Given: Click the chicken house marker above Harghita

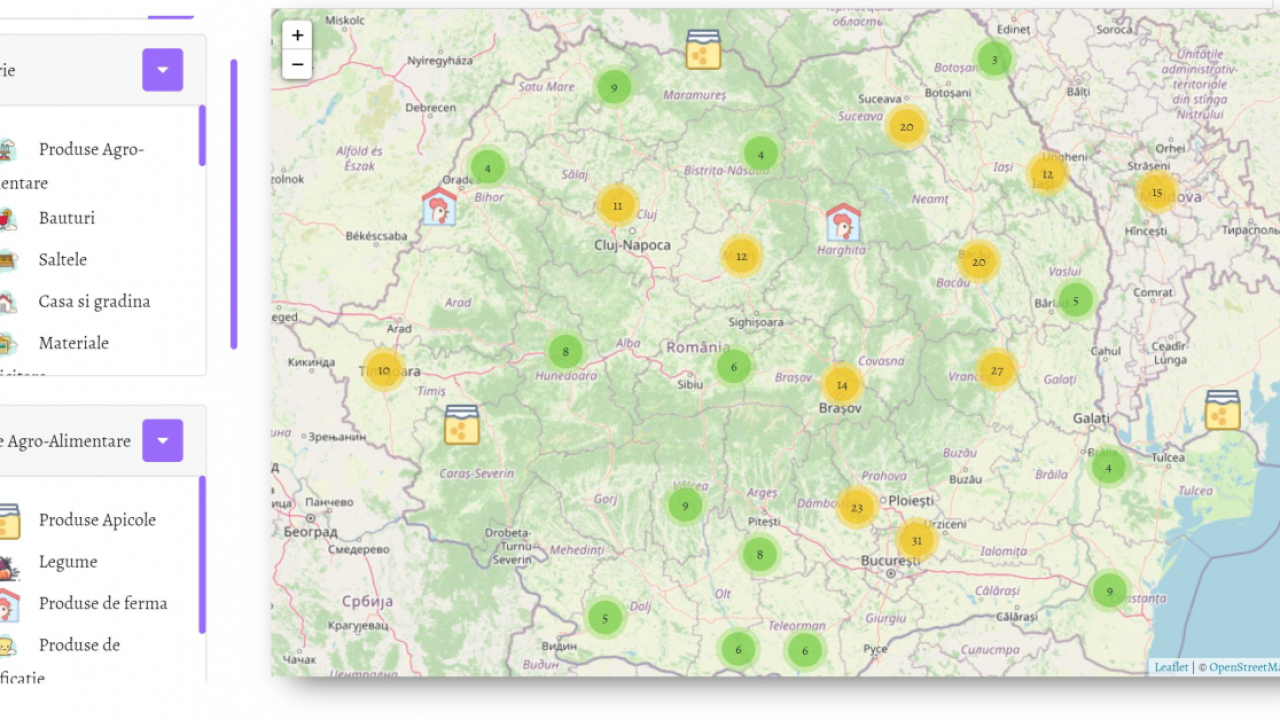Looking at the screenshot, I should click(843, 223).
